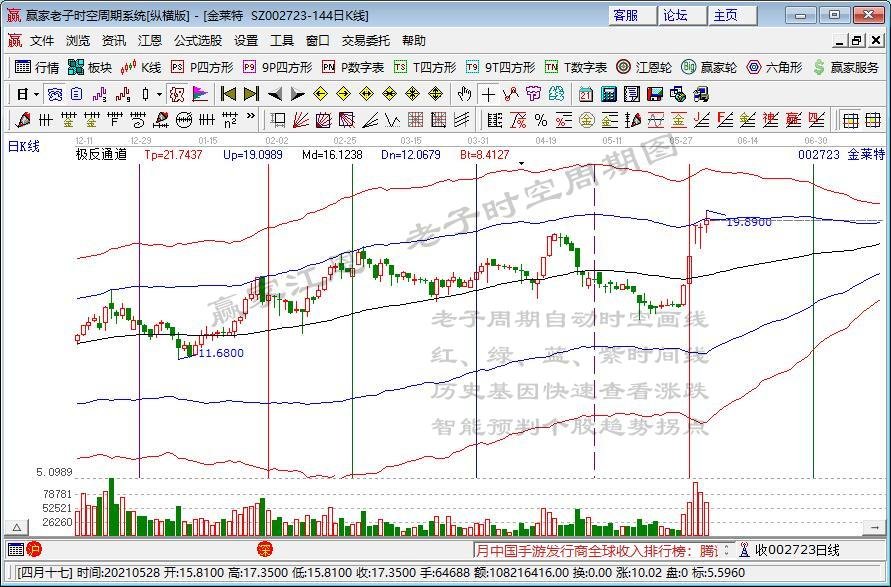Jump to first bar with skip-back icon
891x587 pixels.
click(x=228, y=94)
